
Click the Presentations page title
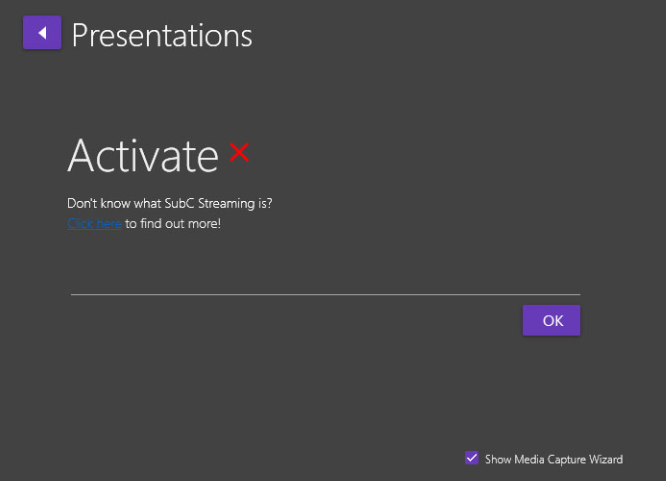162,35
